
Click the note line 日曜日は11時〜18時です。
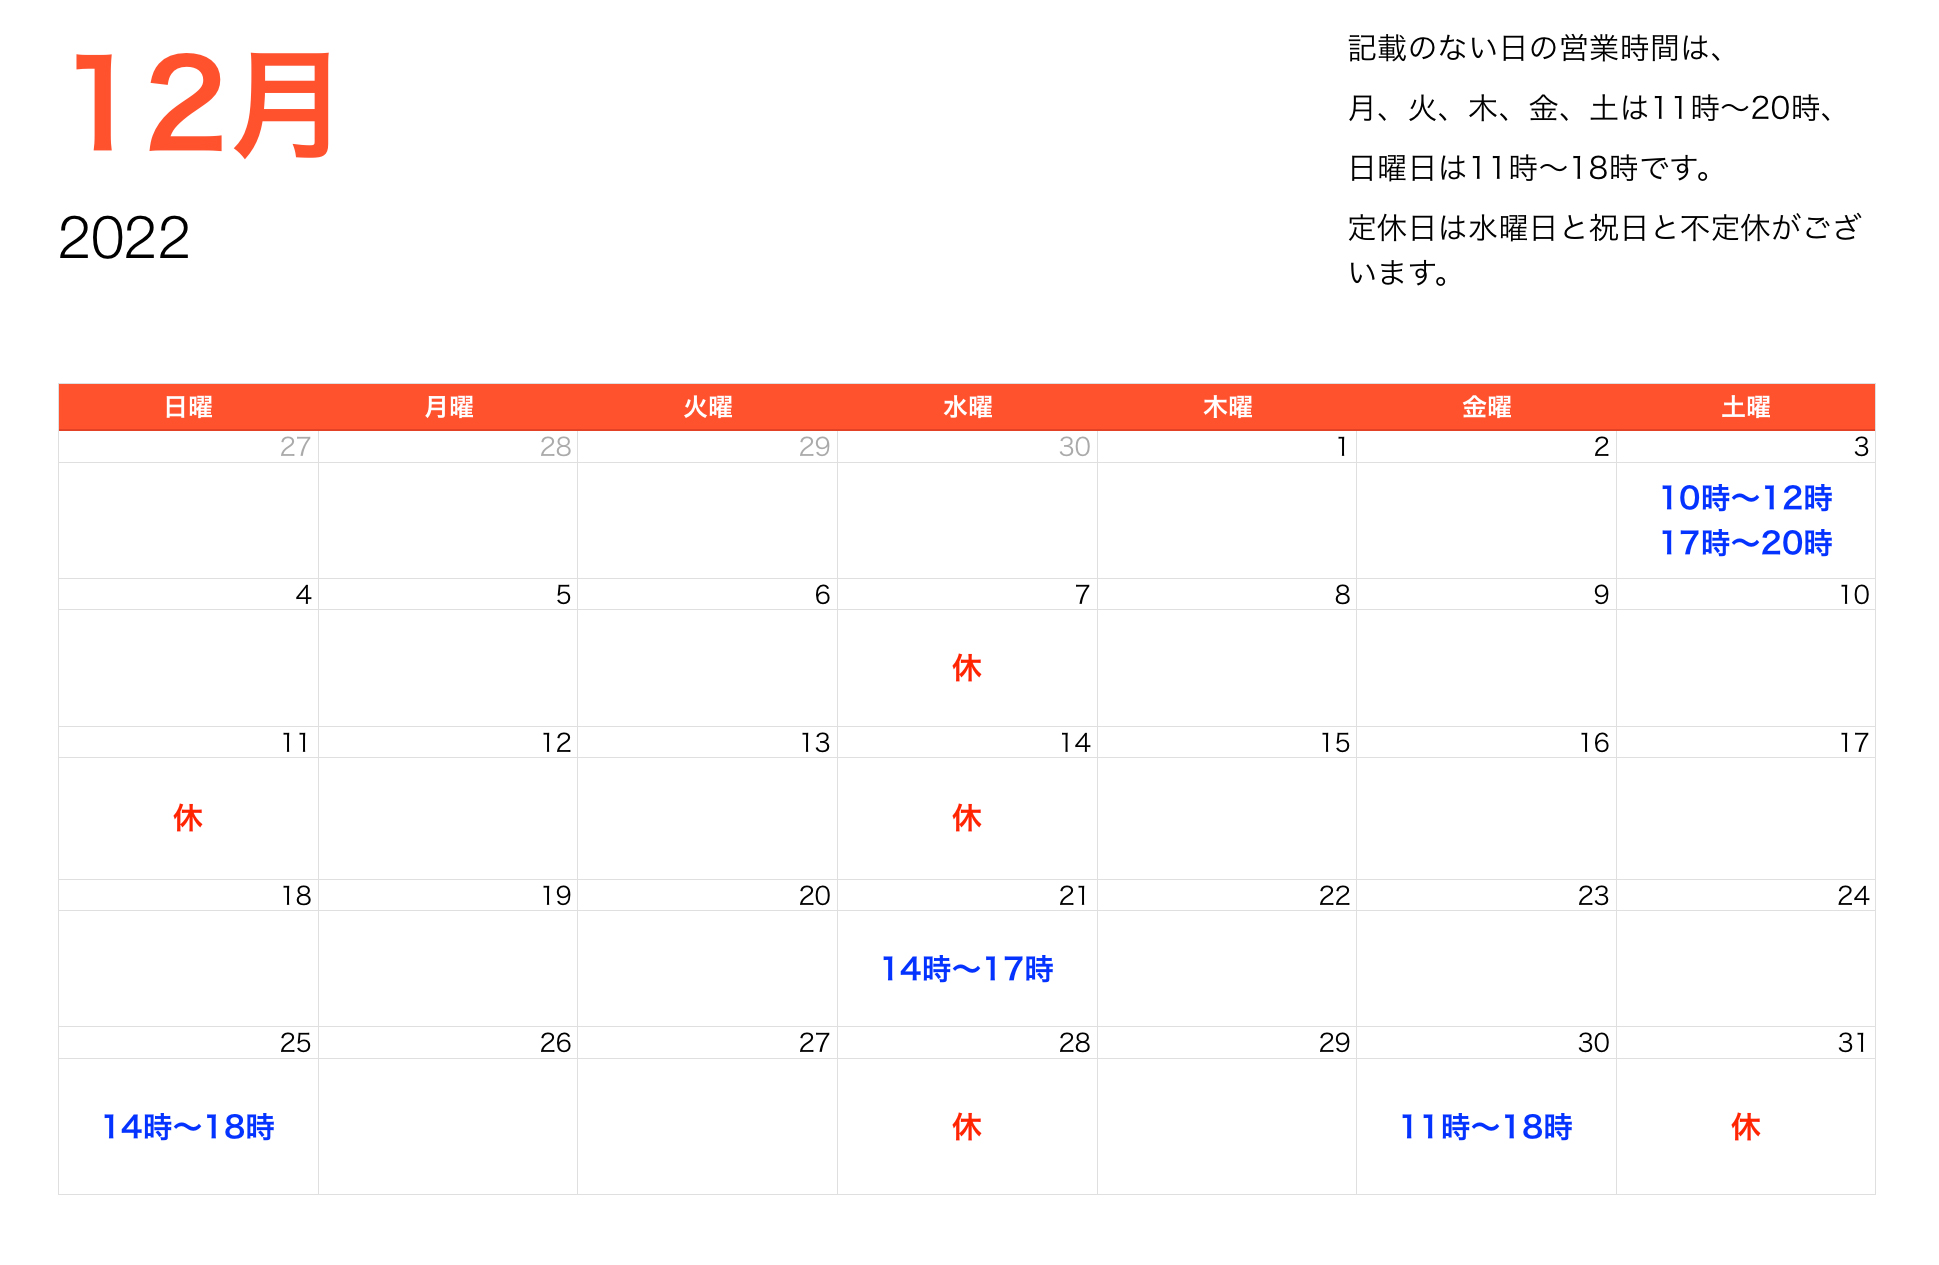(1532, 168)
